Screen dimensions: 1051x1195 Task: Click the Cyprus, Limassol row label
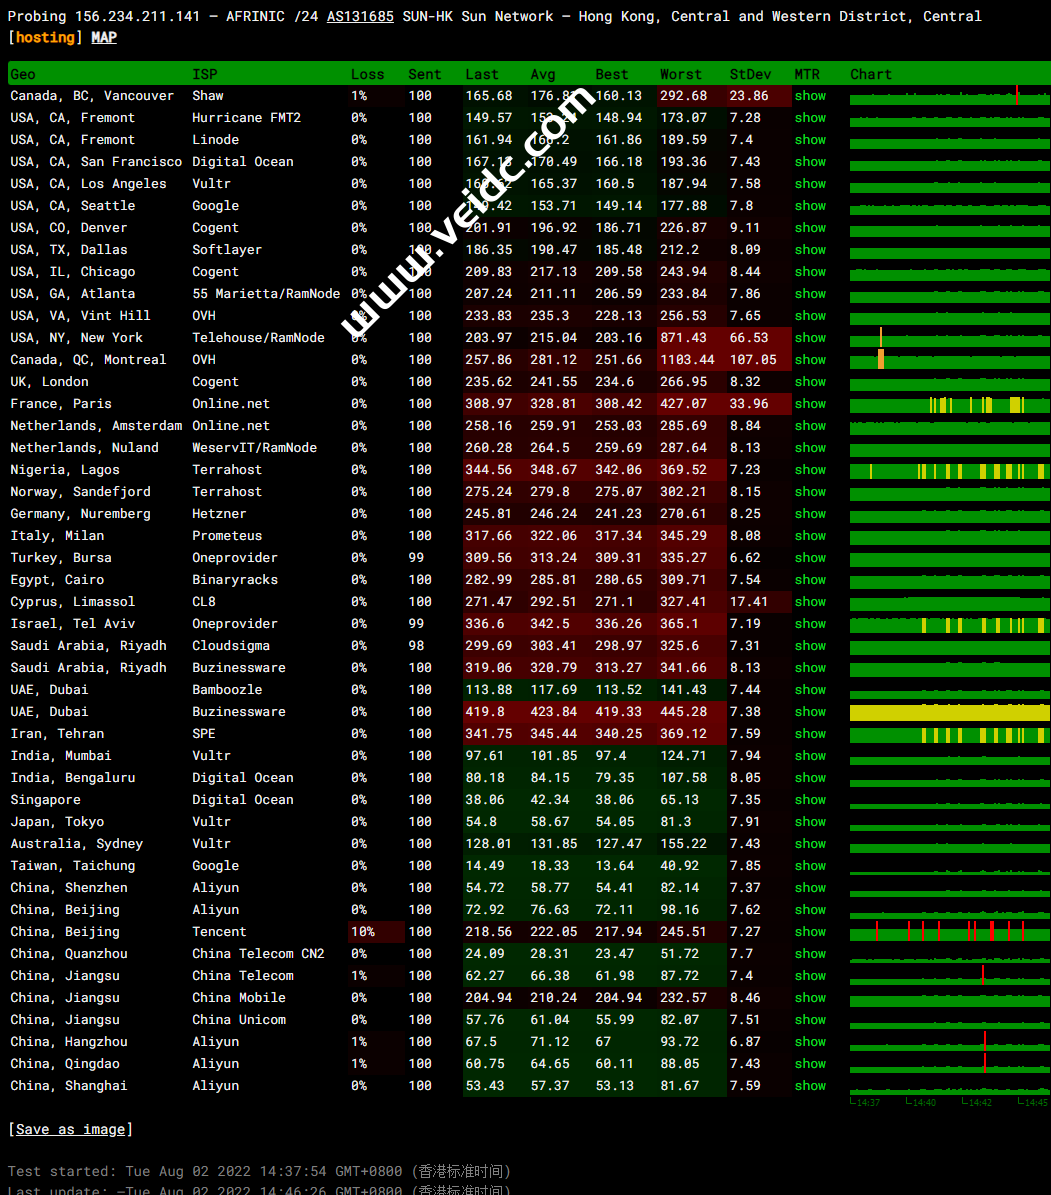click(72, 602)
